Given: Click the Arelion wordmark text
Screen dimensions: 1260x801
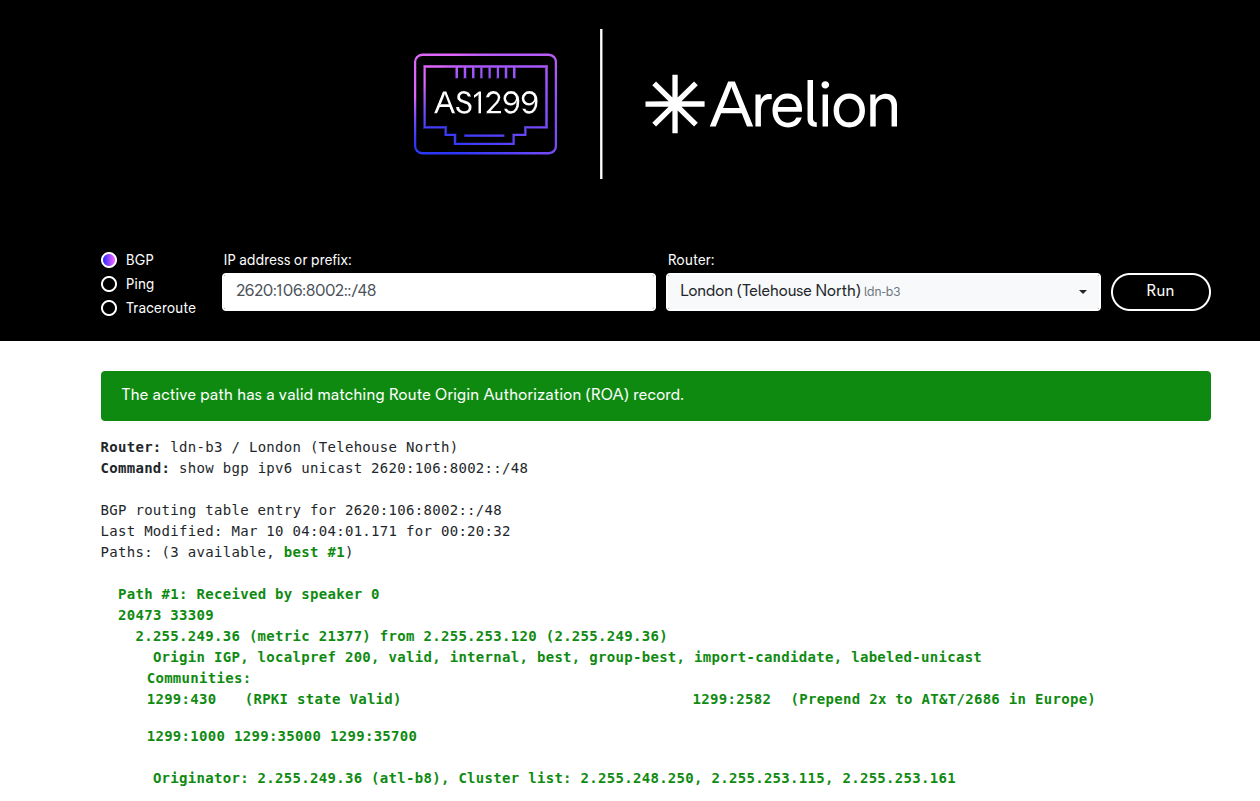Looking at the screenshot, I should click(803, 105).
